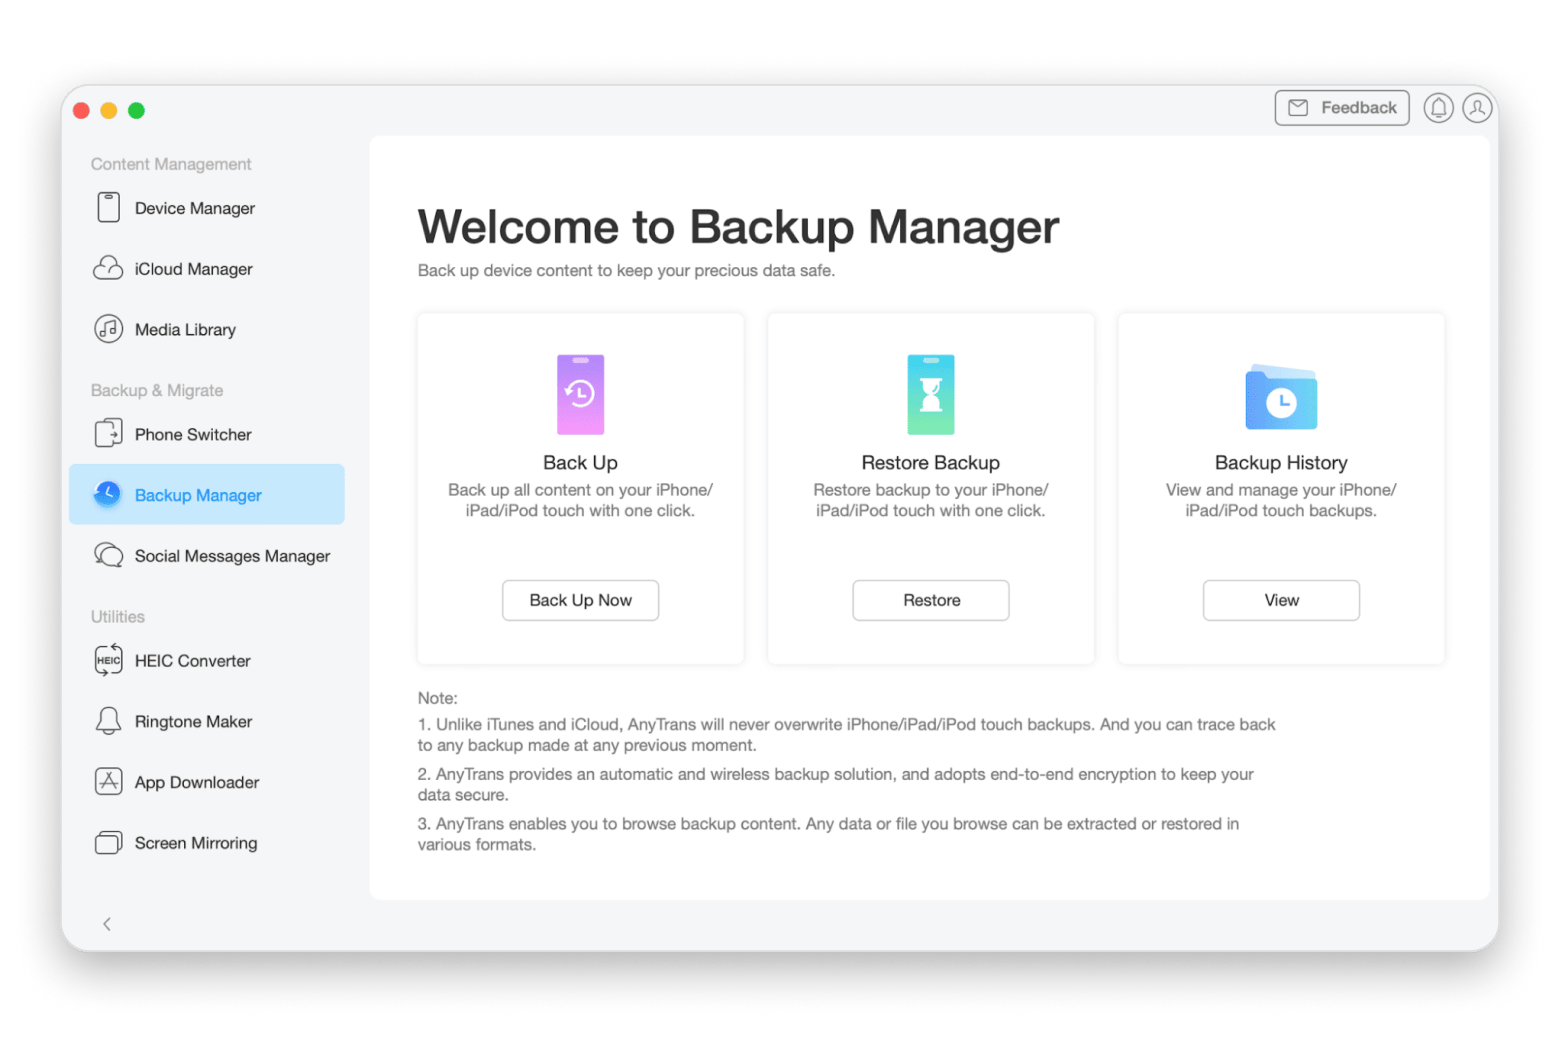This screenshot has height=1038, width=1560.
Task: Select Phone Switcher from the sidebar
Action: [x=207, y=435]
